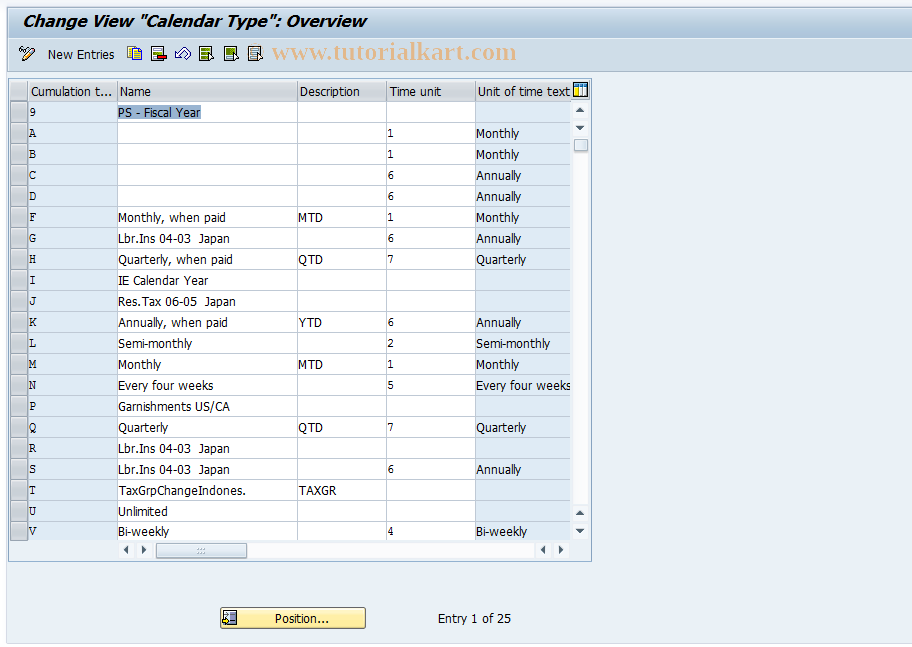Click the Select Block icon

point(231,54)
